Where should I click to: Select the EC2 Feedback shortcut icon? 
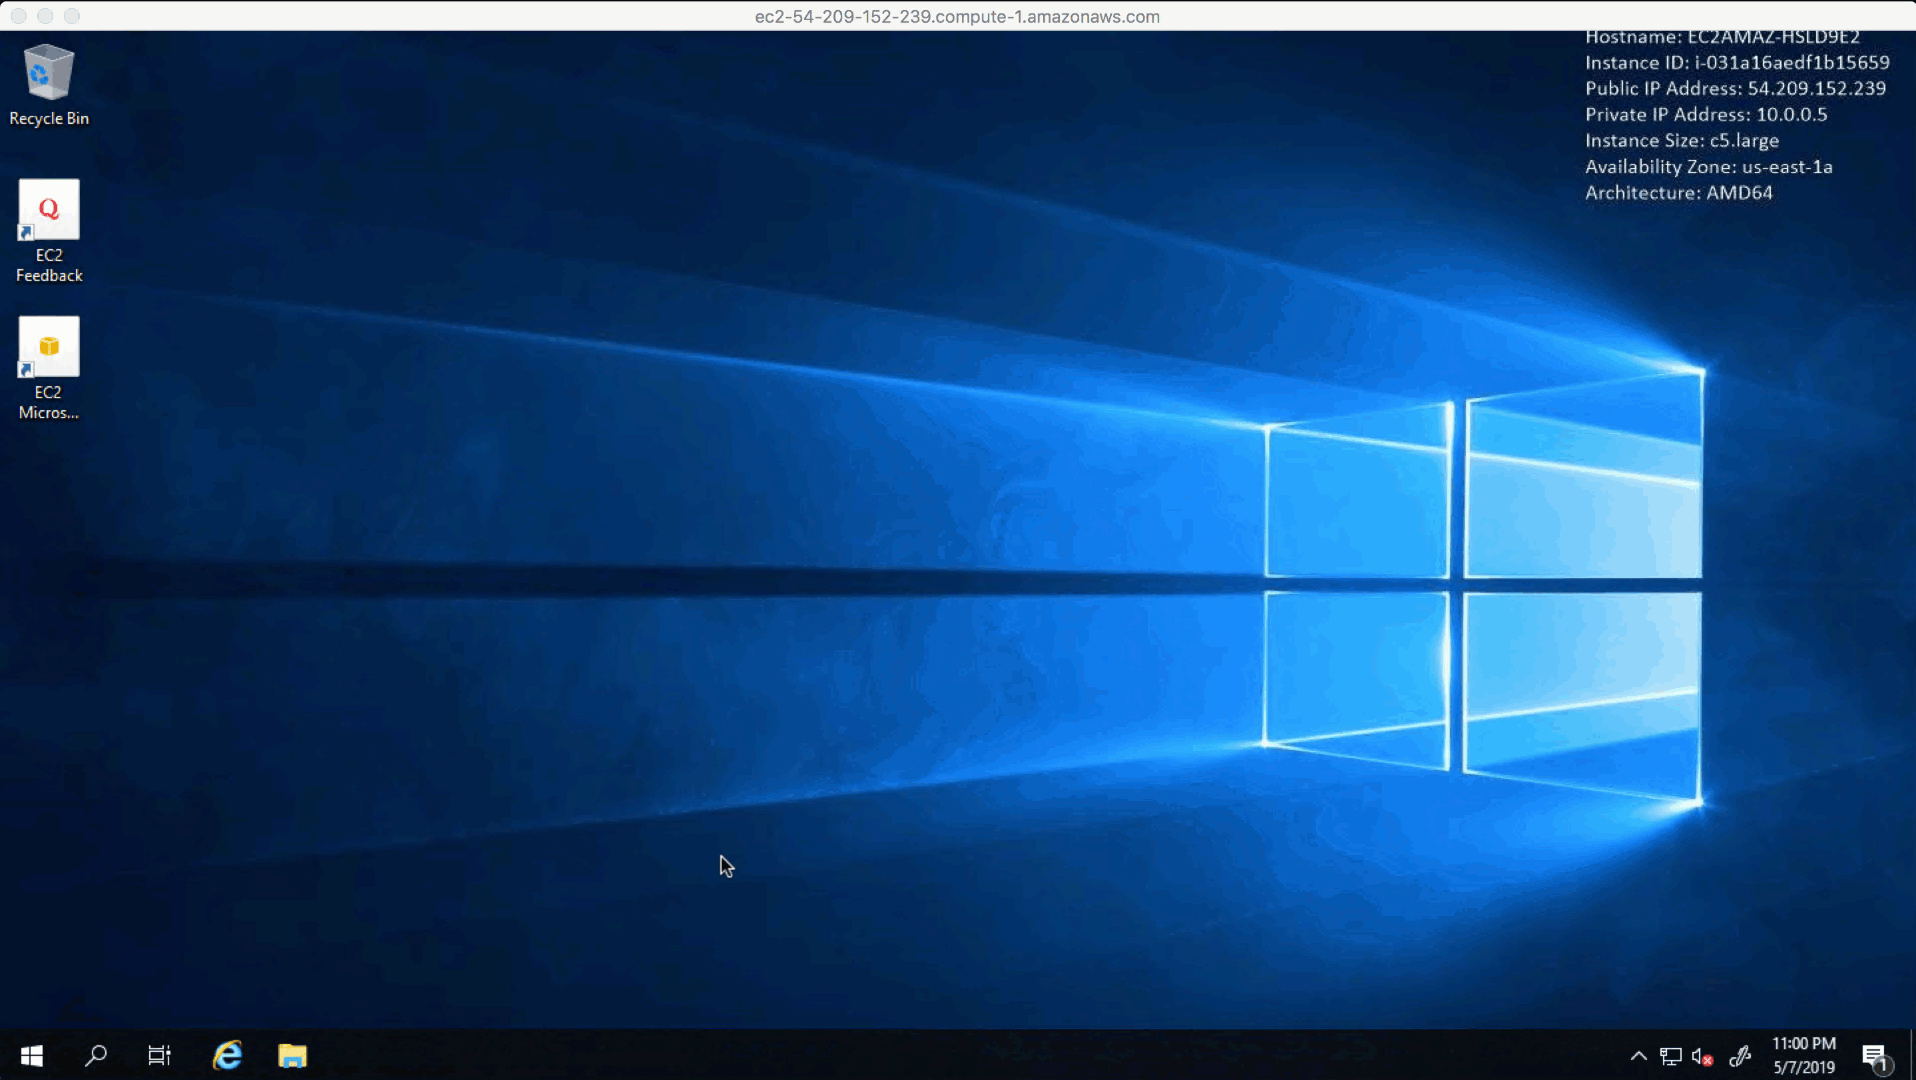point(48,231)
